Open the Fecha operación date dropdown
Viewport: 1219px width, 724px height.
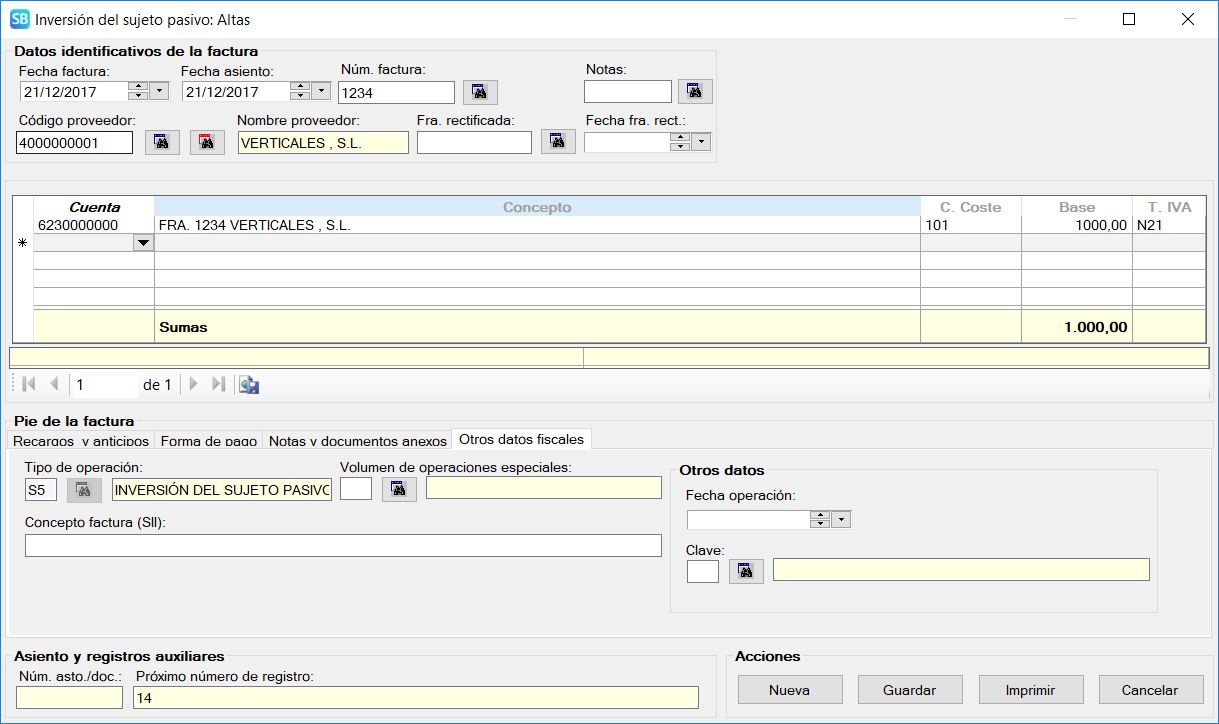coord(841,519)
